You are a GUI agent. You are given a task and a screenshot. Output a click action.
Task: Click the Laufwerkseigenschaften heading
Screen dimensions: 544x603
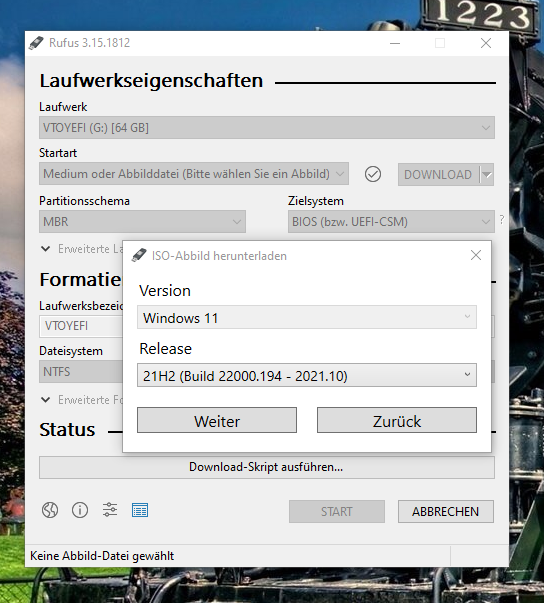point(151,80)
